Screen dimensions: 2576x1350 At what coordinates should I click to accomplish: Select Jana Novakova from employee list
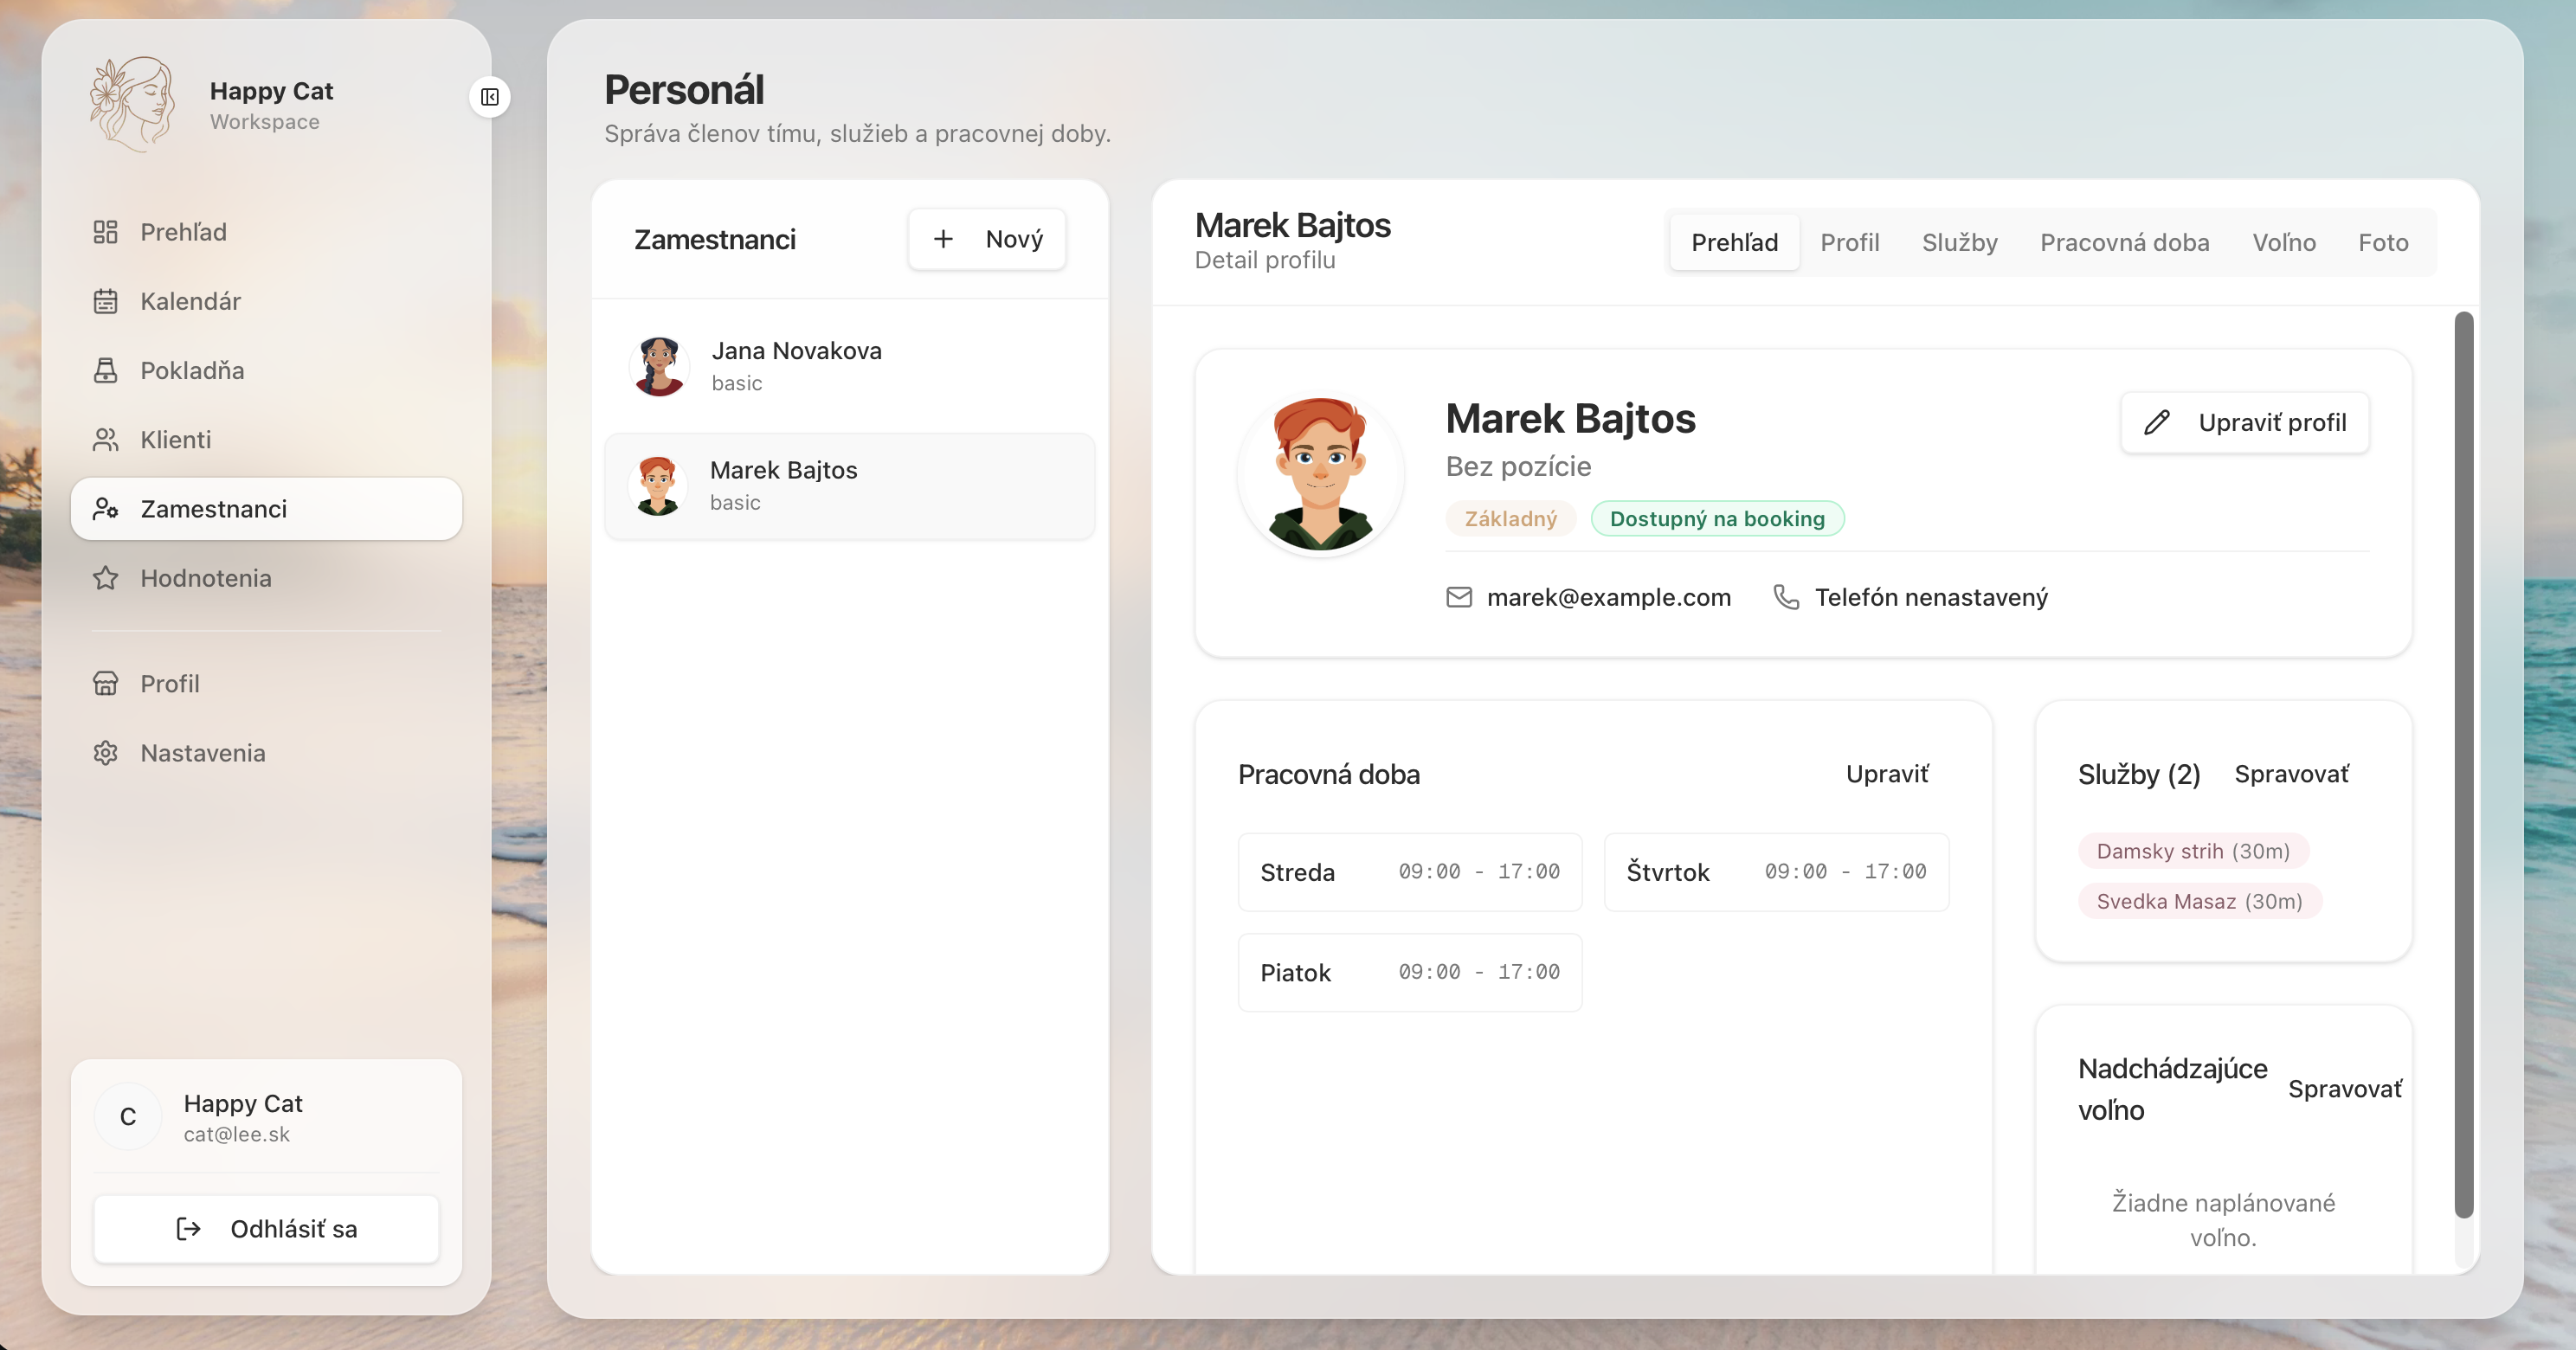[x=797, y=365]
